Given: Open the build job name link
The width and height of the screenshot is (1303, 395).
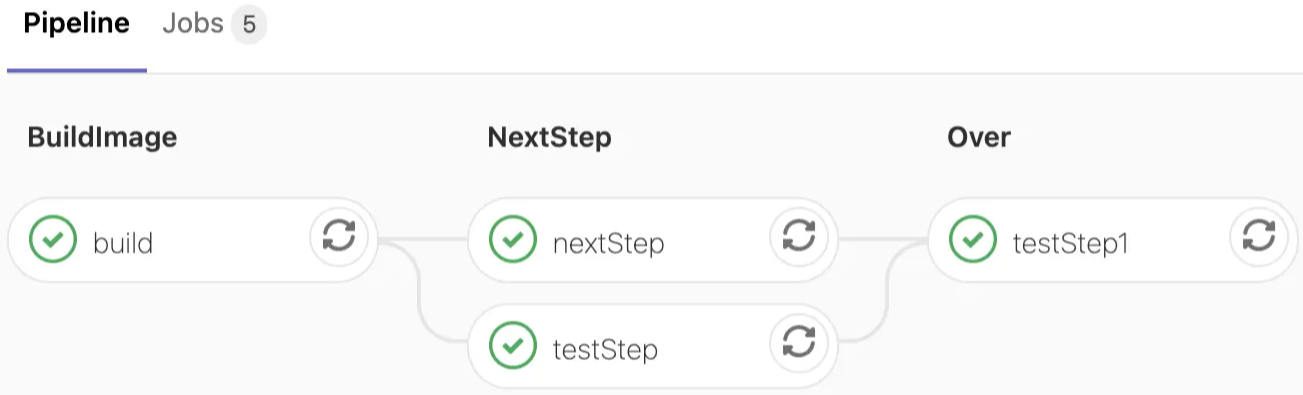Looking at the screenshot, I should pos(123,242).
